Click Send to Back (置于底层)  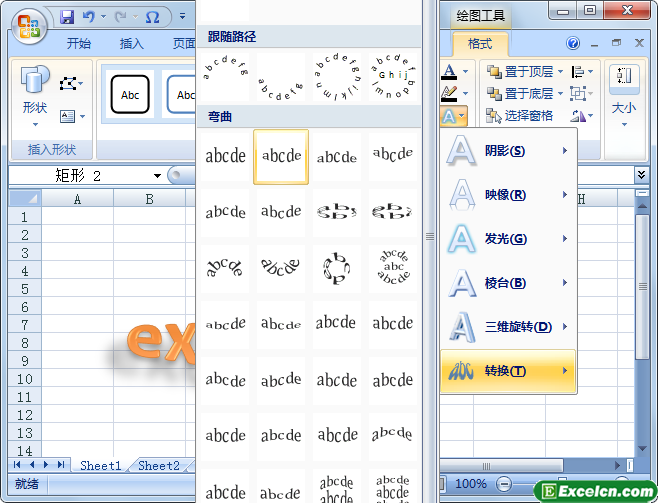click(x=520, y=94)
